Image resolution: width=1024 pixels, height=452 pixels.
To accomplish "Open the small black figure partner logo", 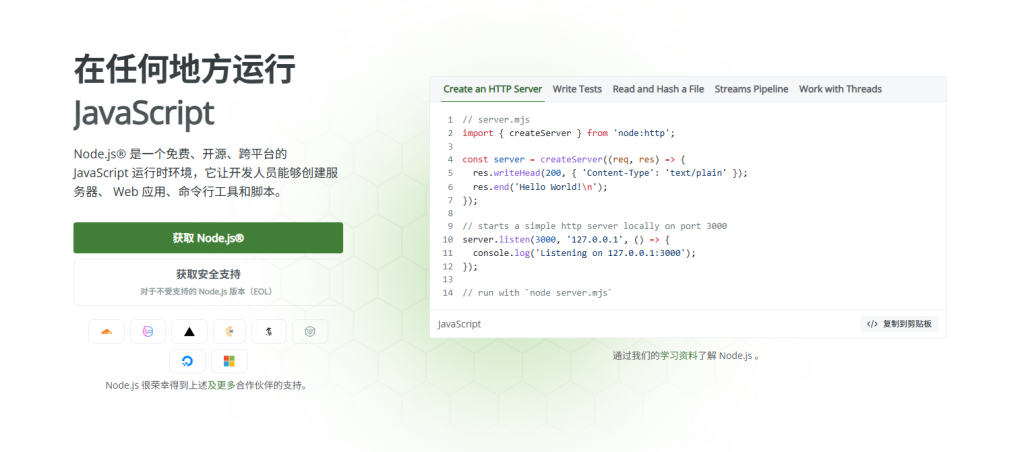I will [x=268, y=332].
